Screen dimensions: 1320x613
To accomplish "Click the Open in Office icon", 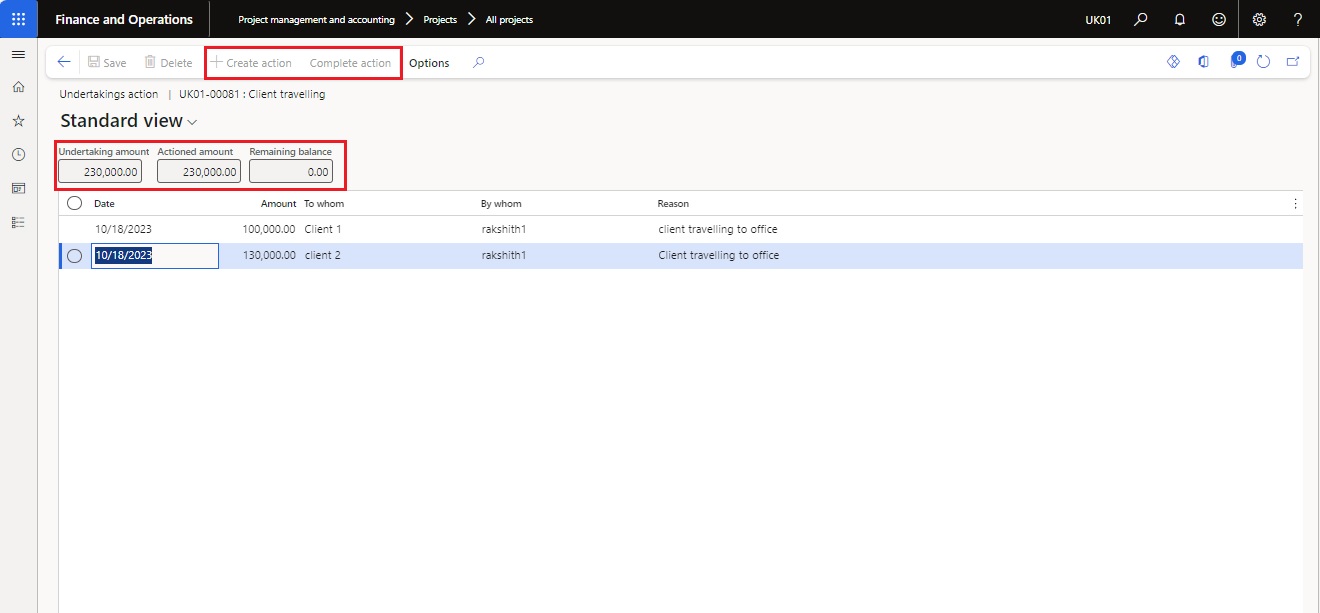I will click(1204, 62).
